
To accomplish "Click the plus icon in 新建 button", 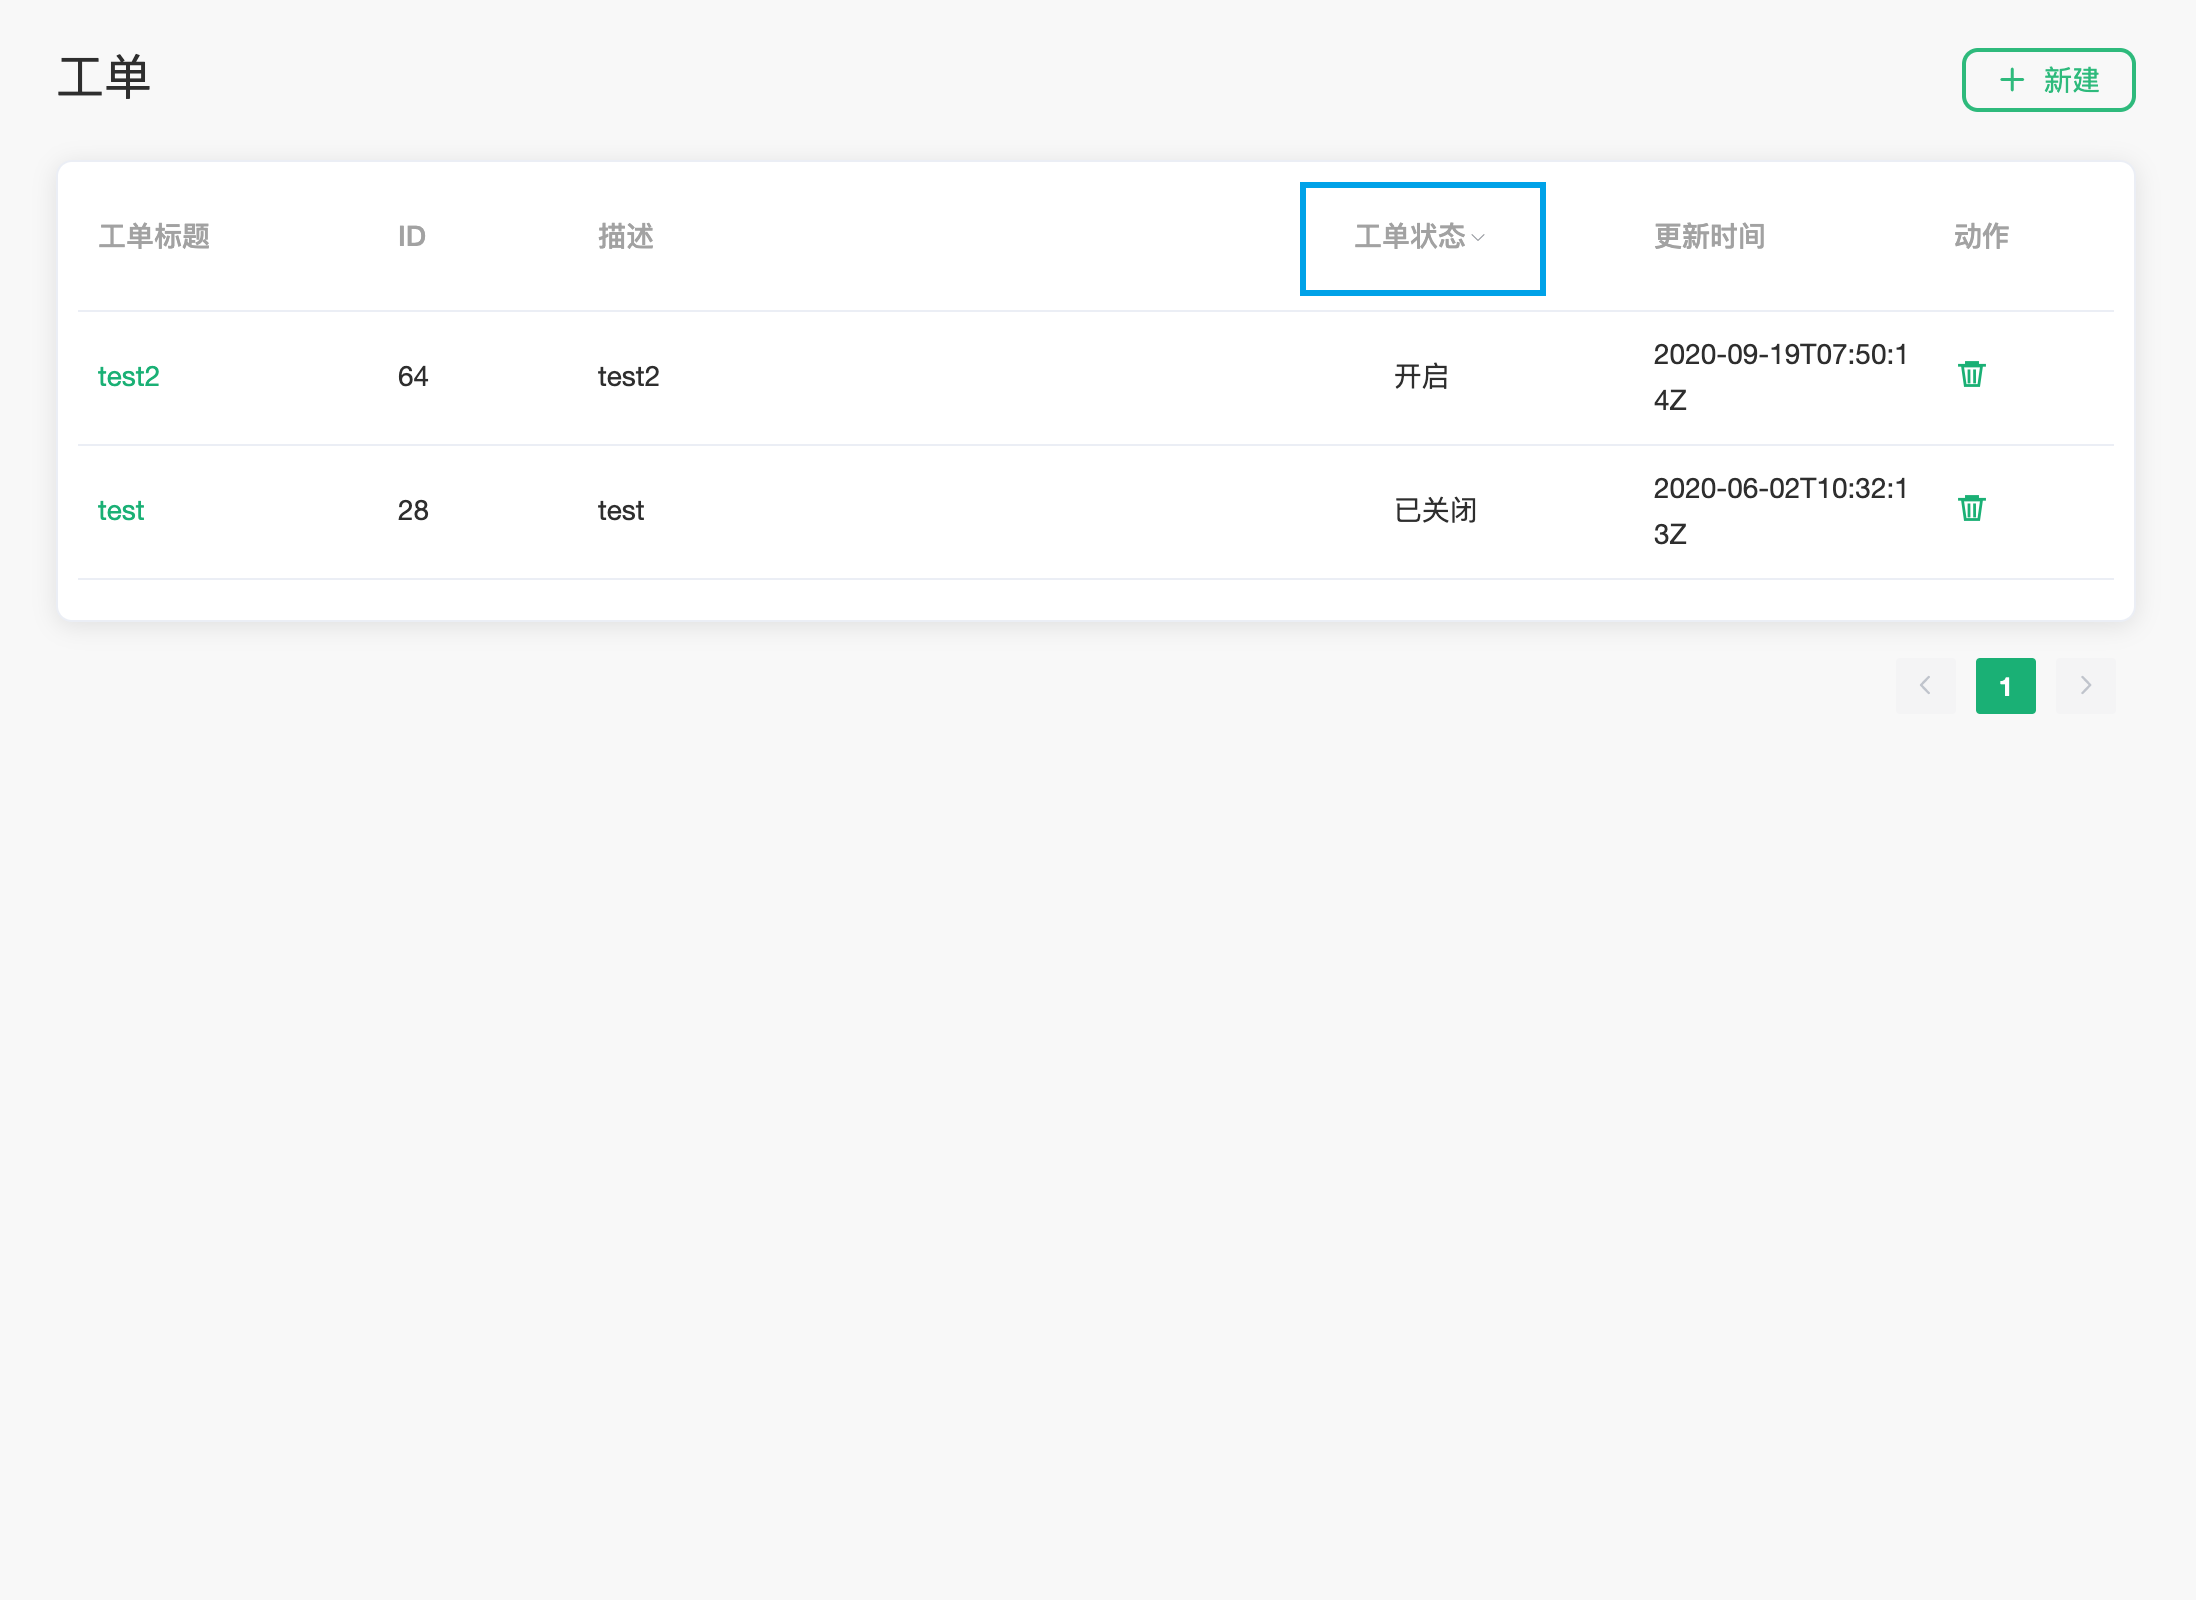I will (x=2011, y=80).
